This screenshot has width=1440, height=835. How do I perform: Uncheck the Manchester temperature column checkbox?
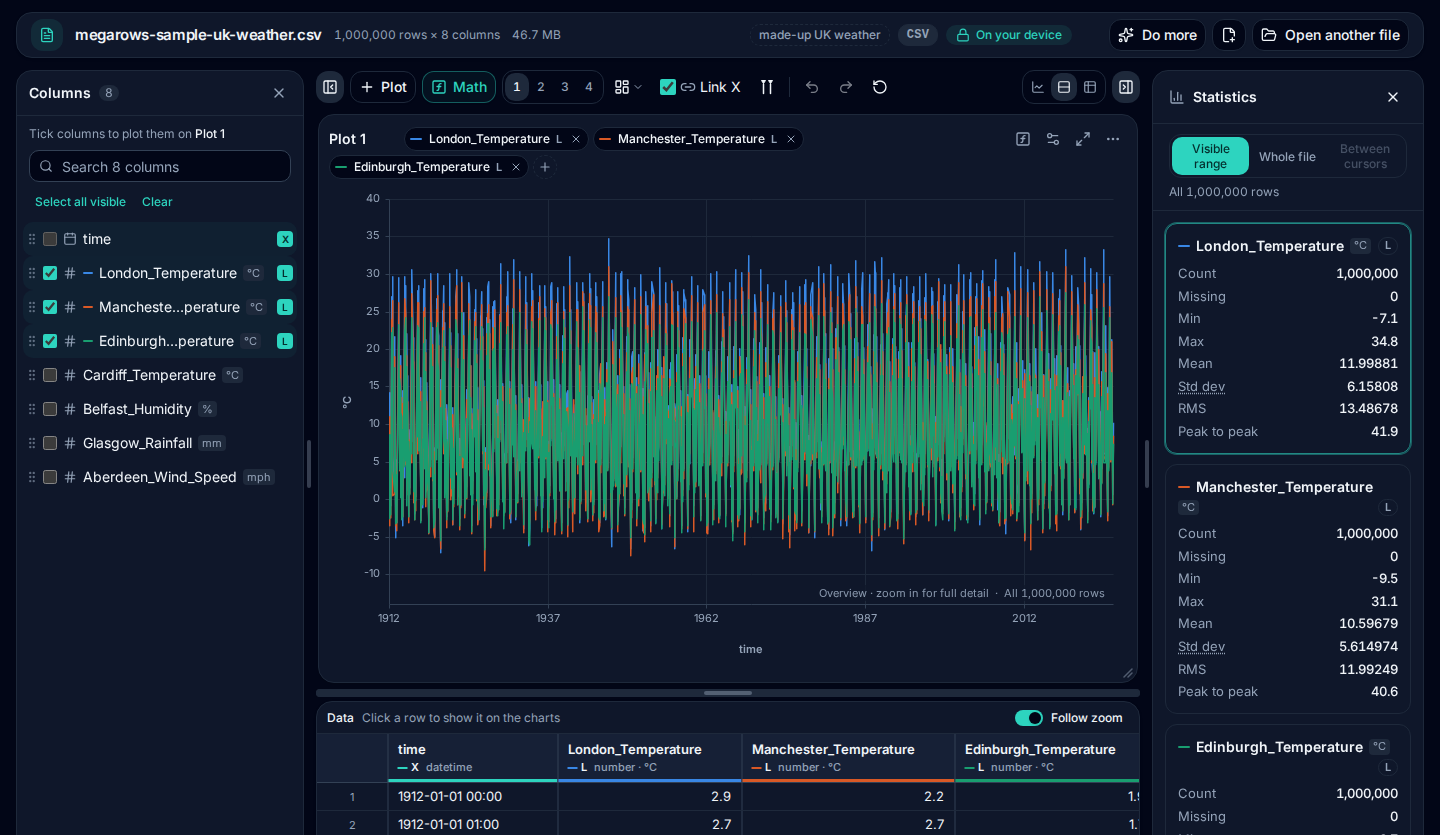click(50, 307)
